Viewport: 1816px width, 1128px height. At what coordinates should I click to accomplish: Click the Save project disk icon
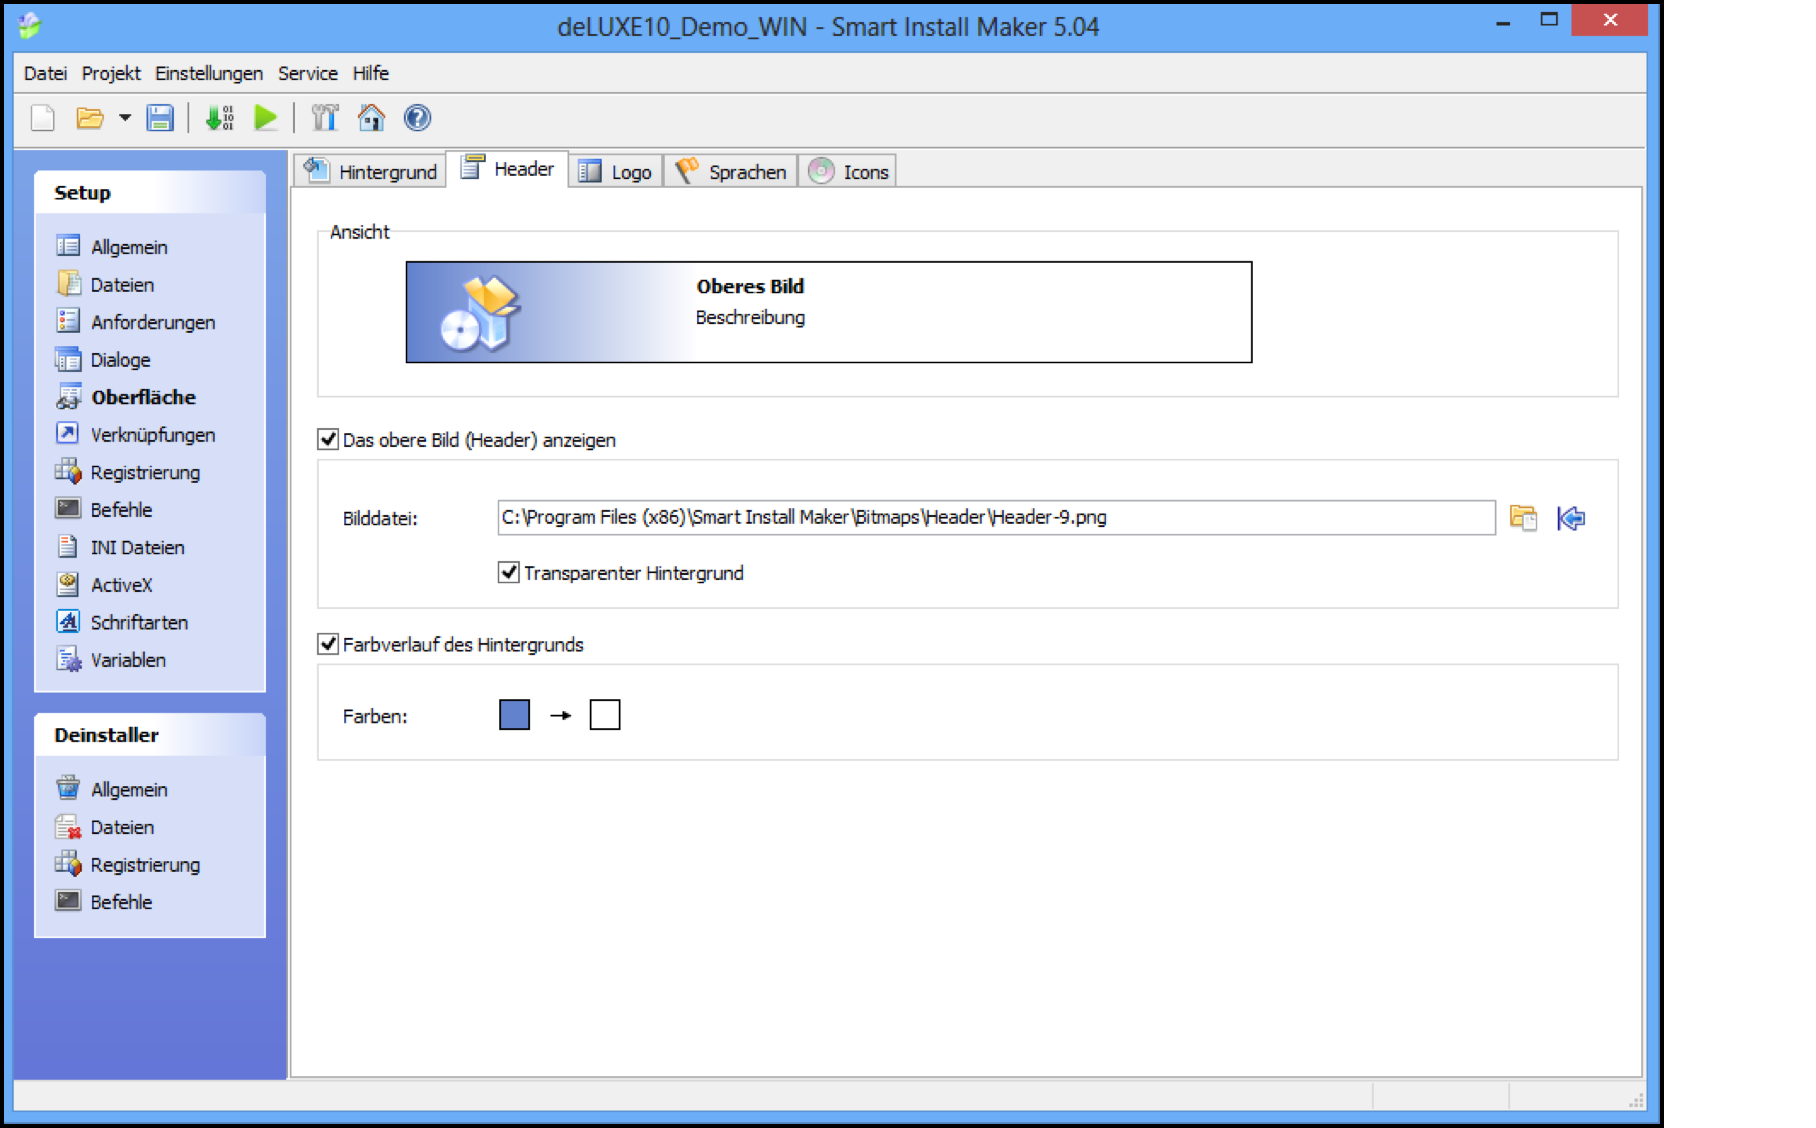pyautogui.click(x=160, y=118)
